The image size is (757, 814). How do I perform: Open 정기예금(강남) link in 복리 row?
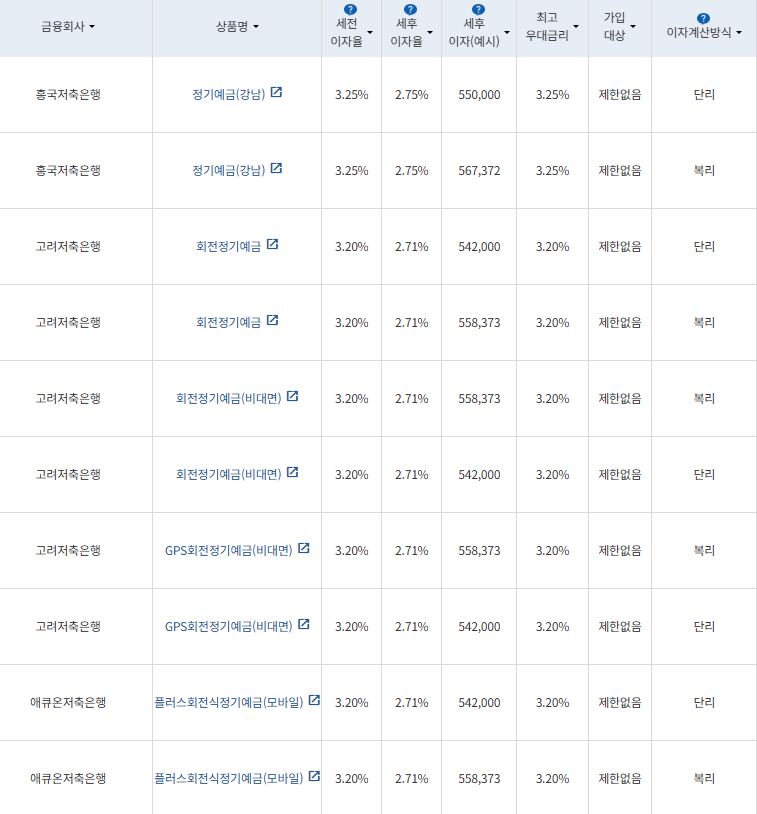tap(228, 170)
